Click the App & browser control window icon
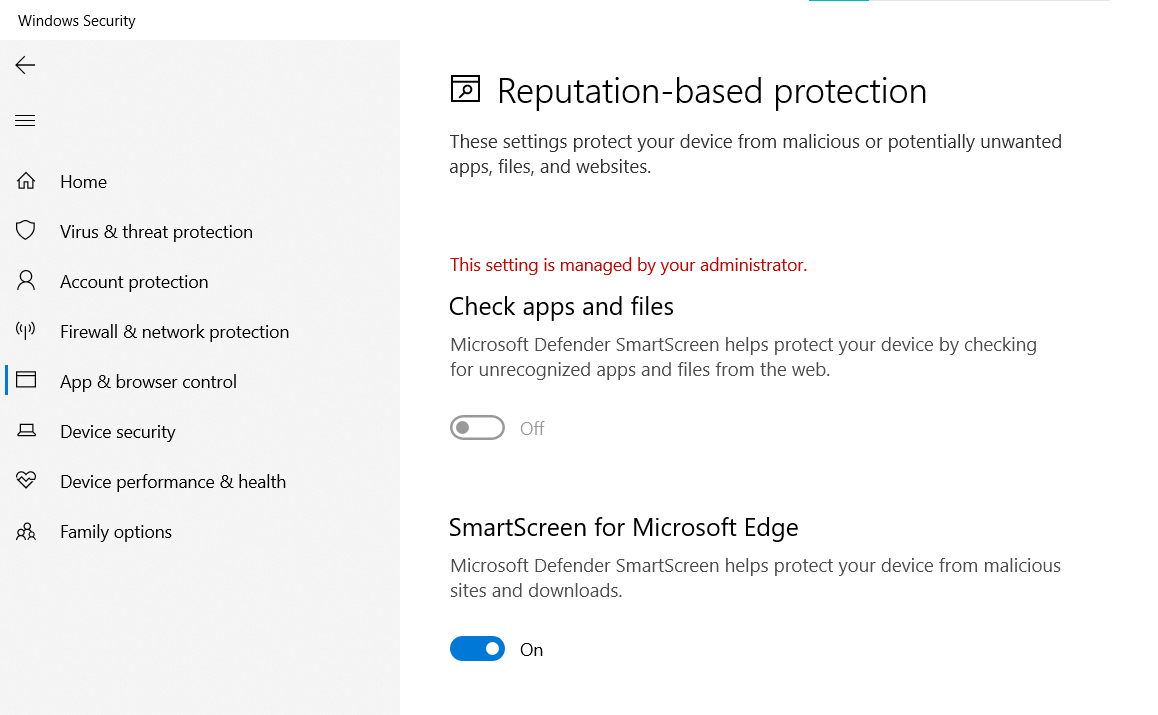This screenshot has height=715, width=1158. pyautogui.click(x=26, y=381)
